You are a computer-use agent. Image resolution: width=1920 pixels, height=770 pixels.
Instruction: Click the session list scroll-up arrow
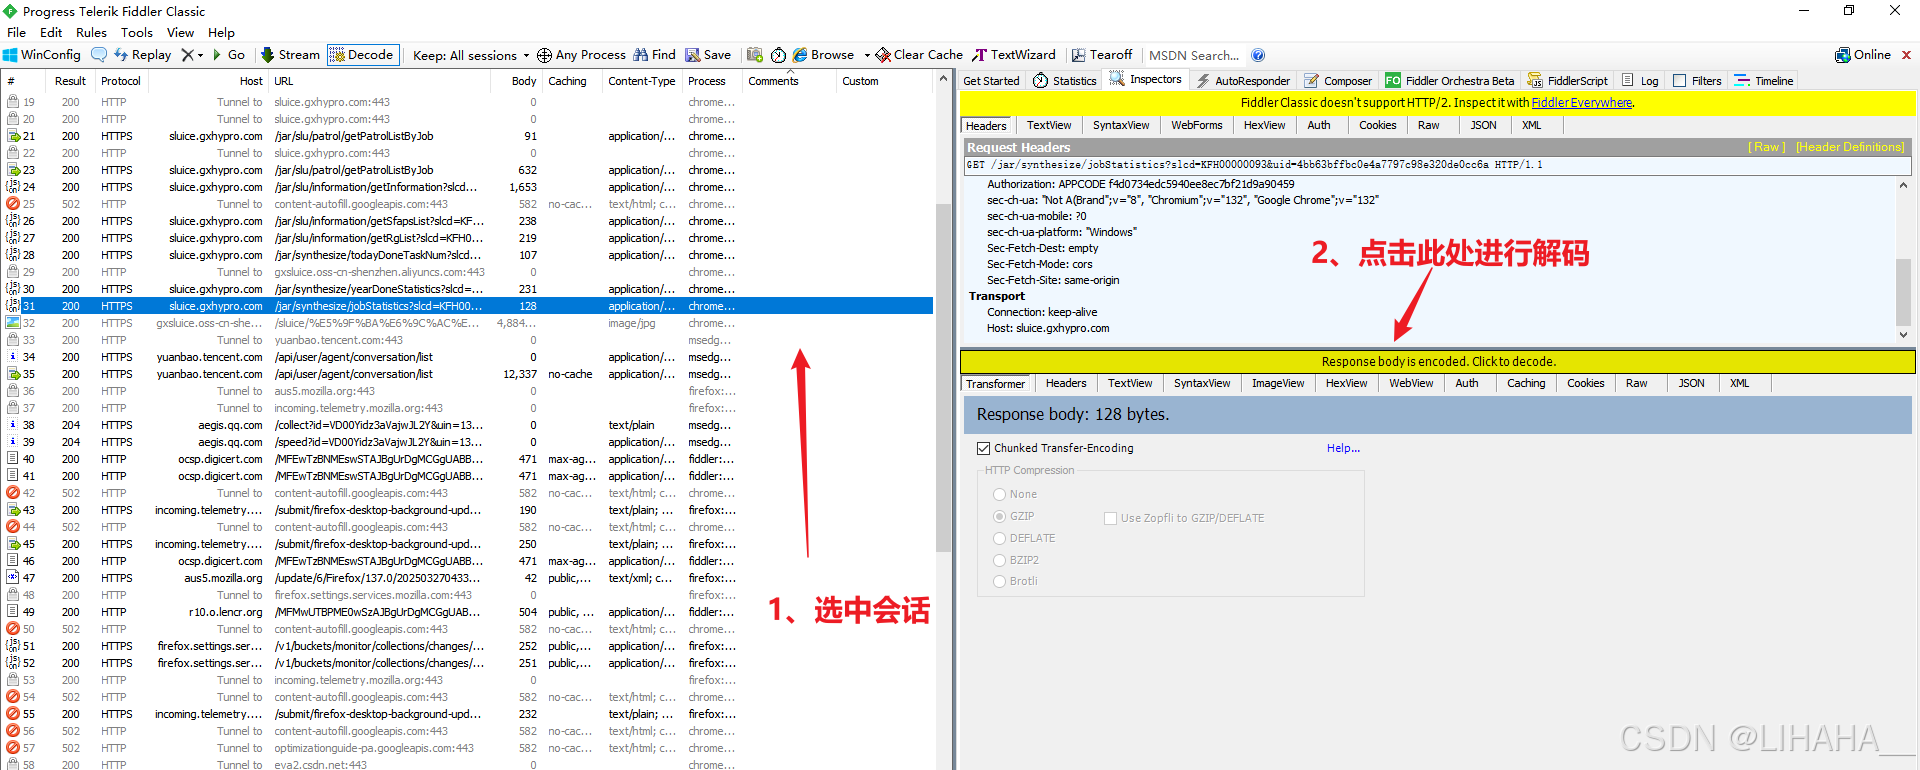pos(943,79)
